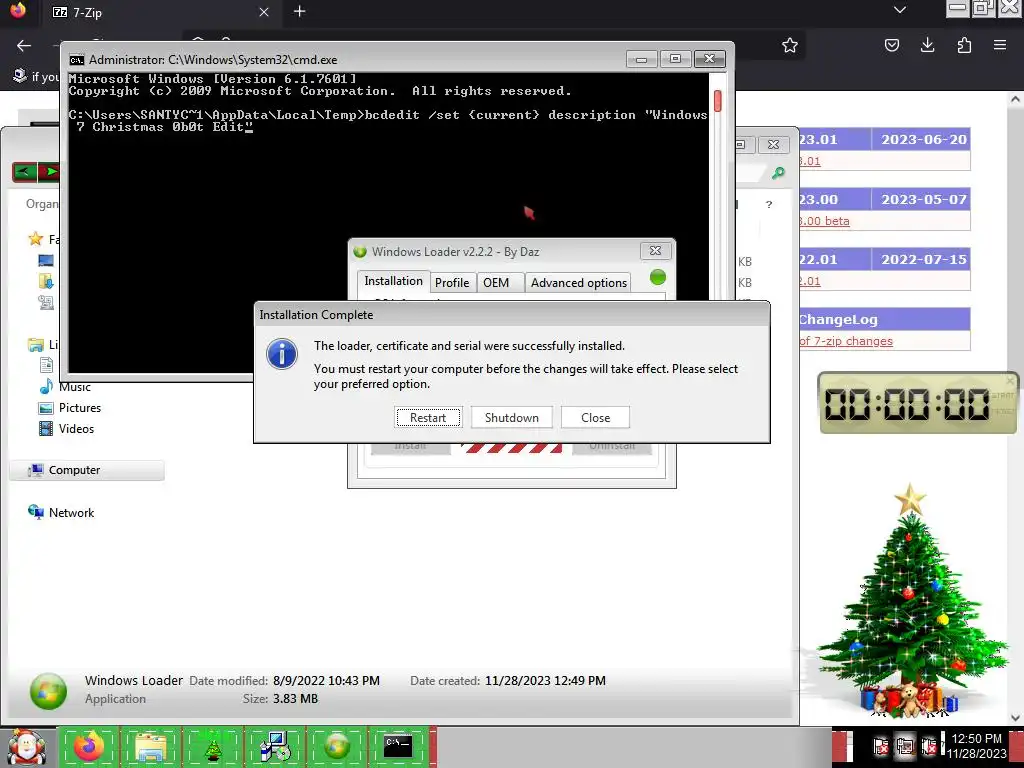
Task: Switch to OEM tab in Windows Loader
Action: coord(499,282)
